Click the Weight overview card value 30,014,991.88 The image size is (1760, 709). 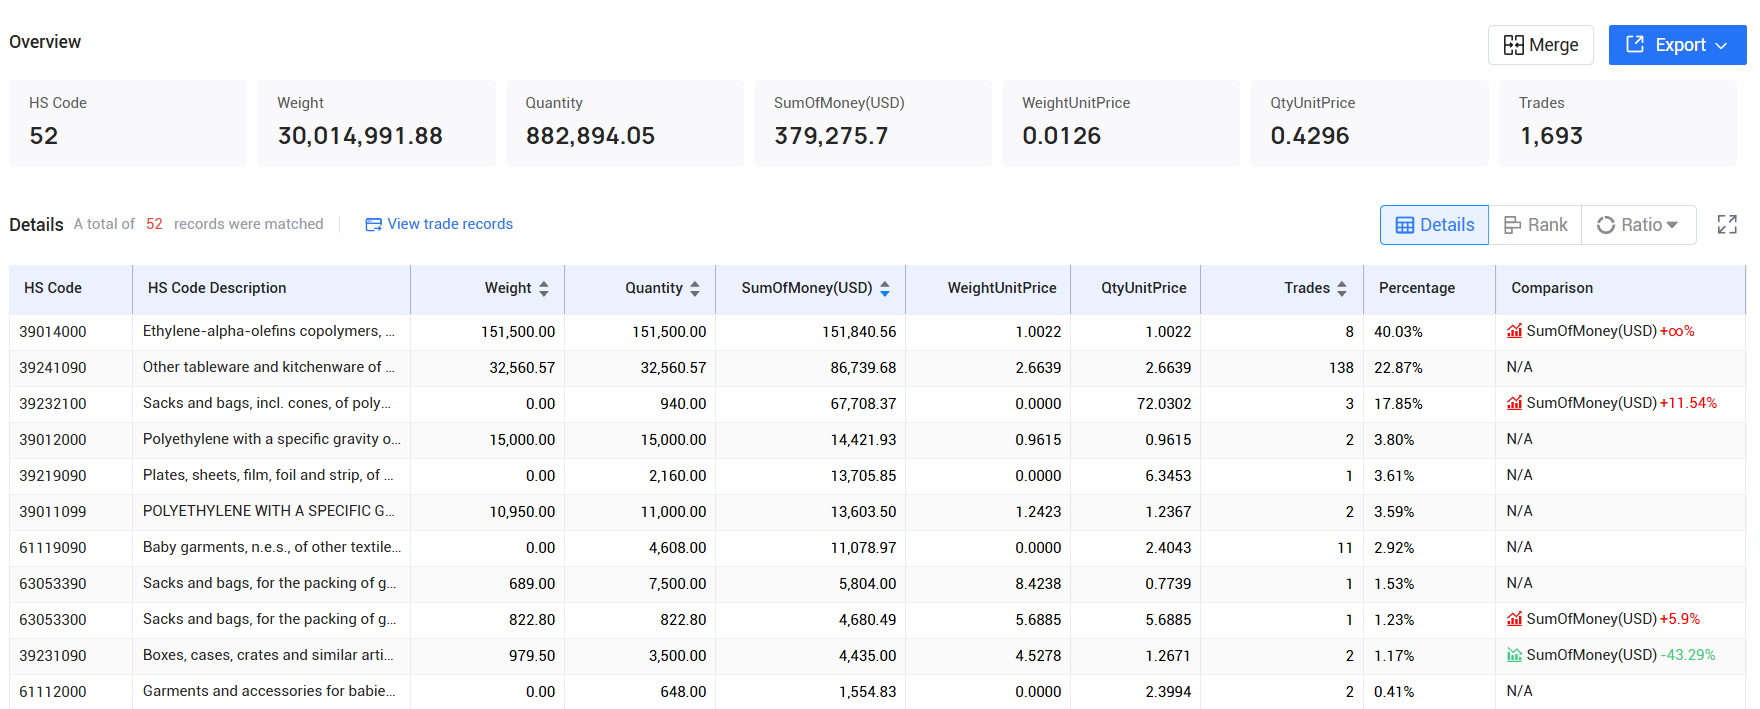point(360,136)
